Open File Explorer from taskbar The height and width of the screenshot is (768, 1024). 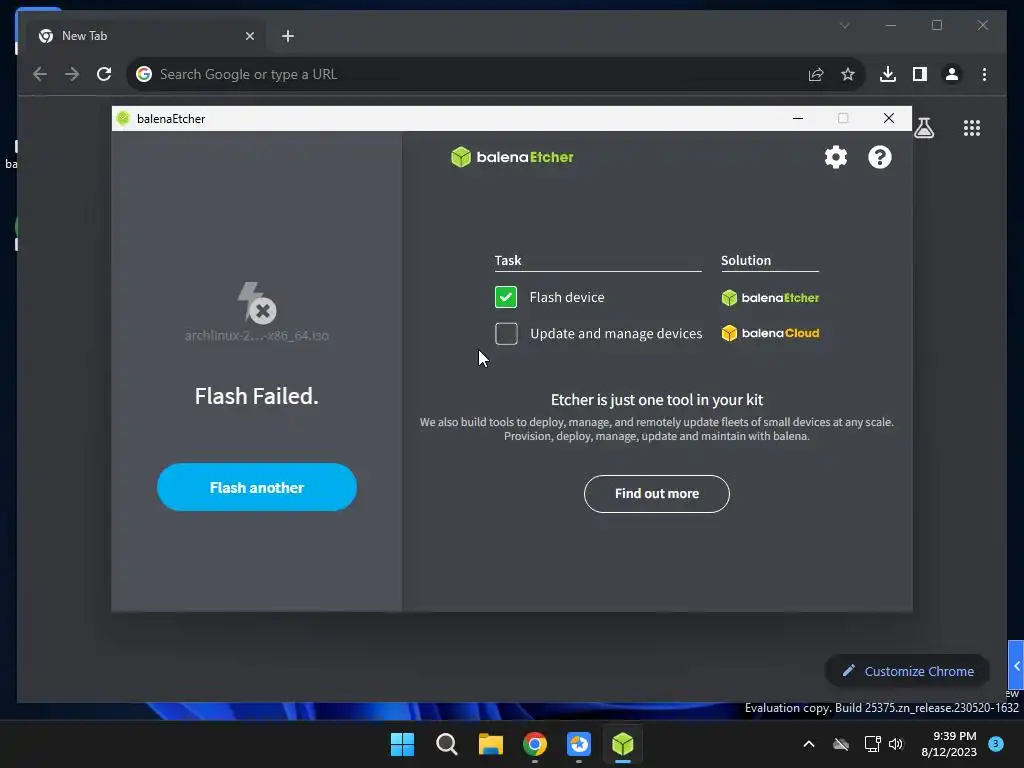490,744
